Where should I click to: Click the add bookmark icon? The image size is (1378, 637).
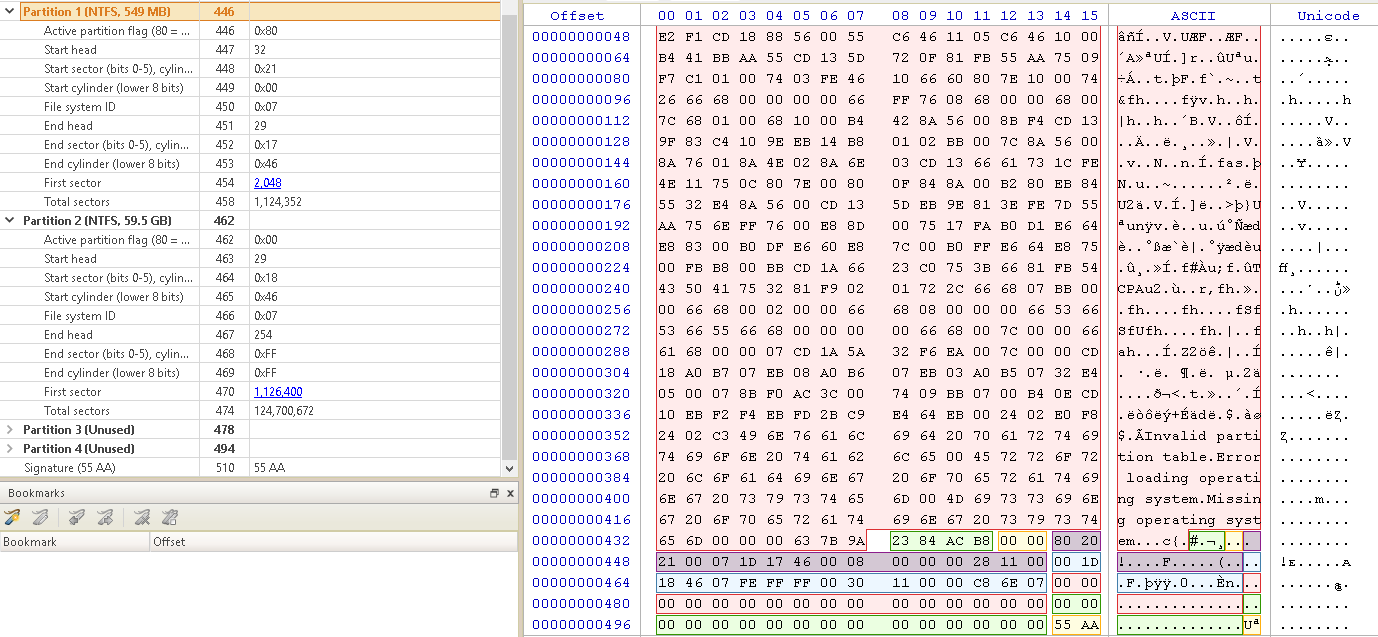(13, 517)
